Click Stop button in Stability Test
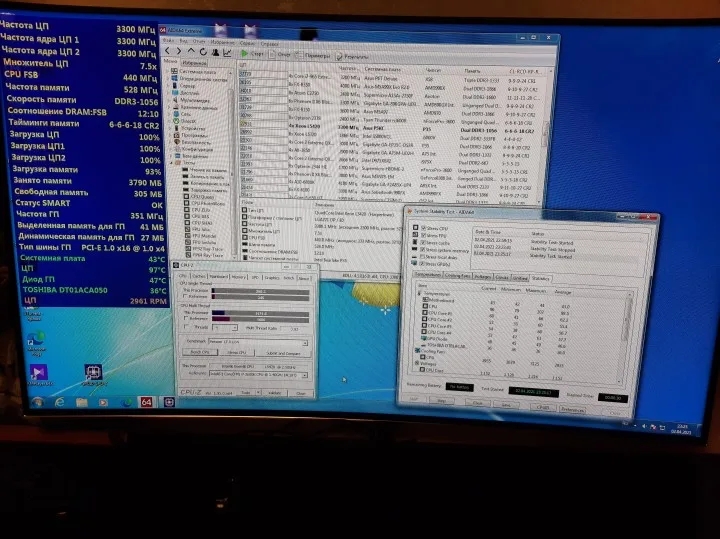The height and width of the screenshot is (539, 720). click(x=441, y=401)
